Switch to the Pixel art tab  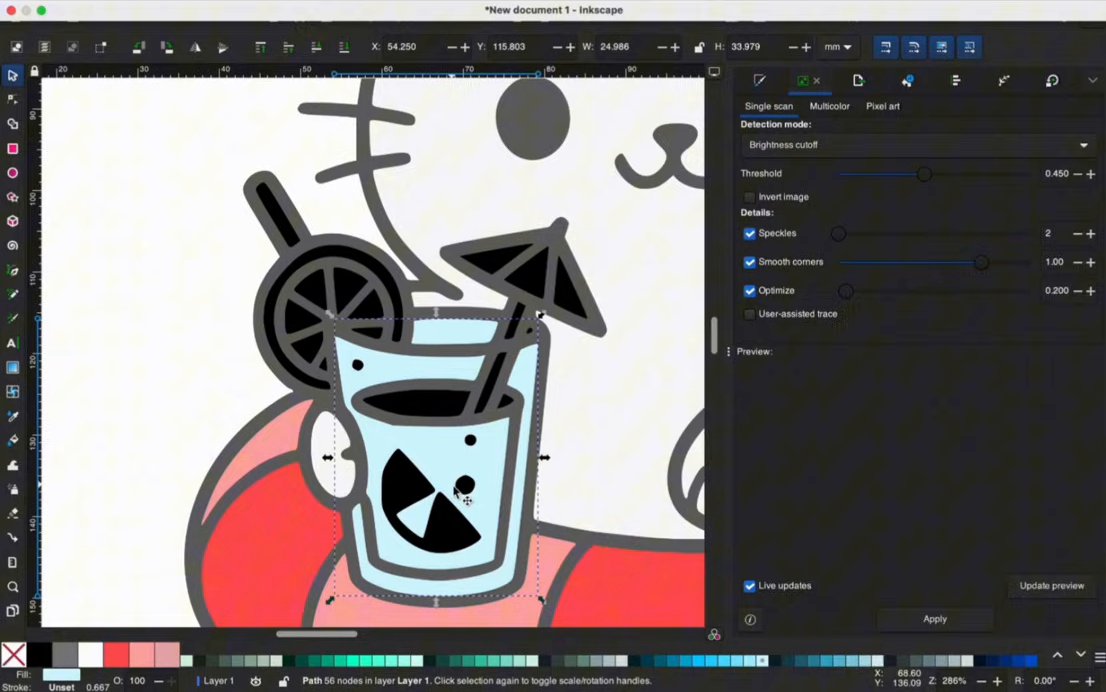882,107
